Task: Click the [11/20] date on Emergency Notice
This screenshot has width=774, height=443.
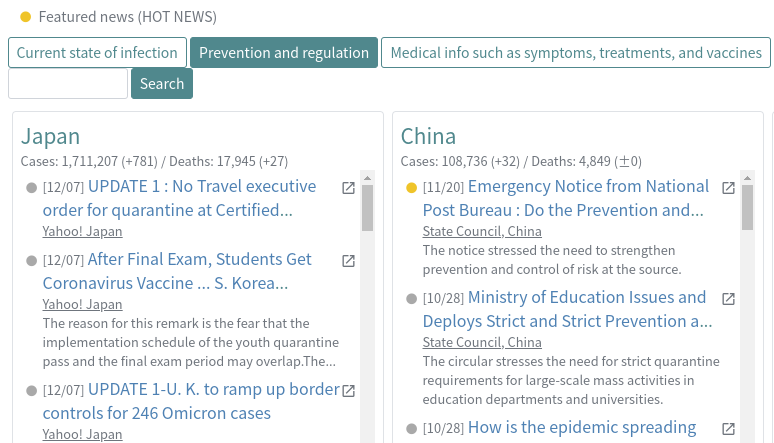Action: 443,188
